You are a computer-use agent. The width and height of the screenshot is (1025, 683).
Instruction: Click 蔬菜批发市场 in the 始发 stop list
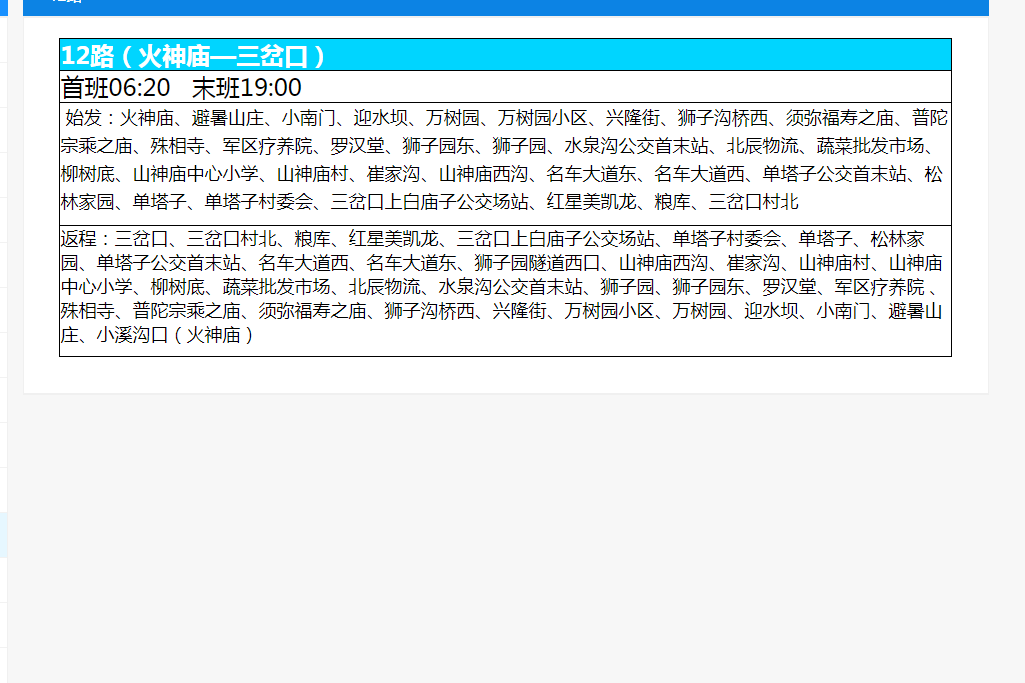pos(871,146)
